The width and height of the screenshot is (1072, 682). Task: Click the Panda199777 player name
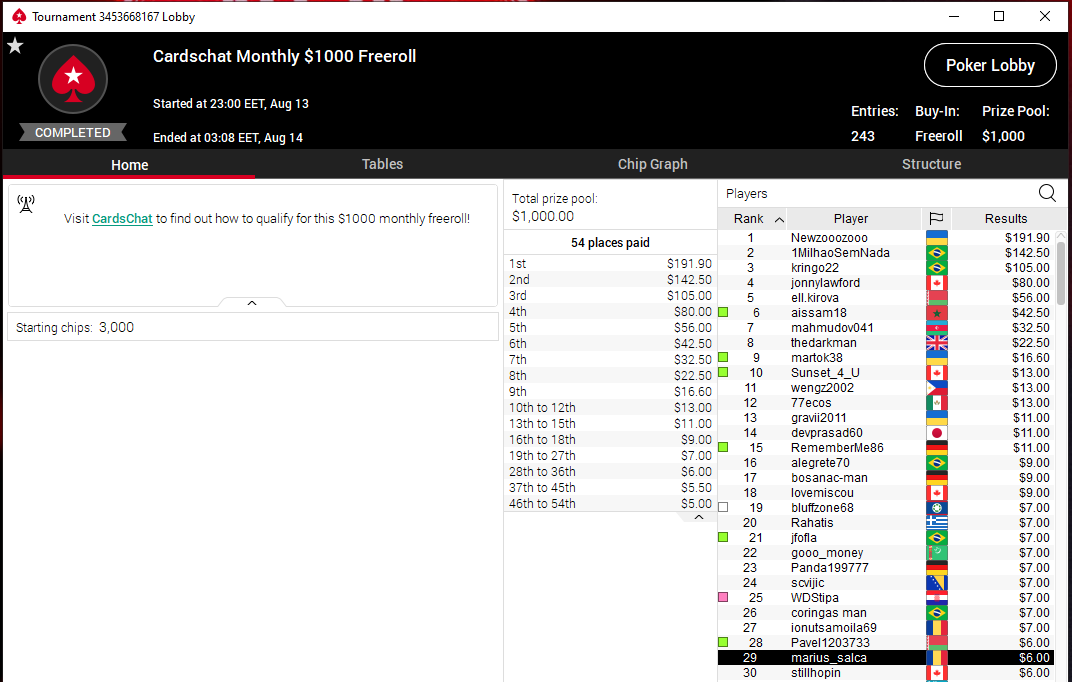click(829, 568)
